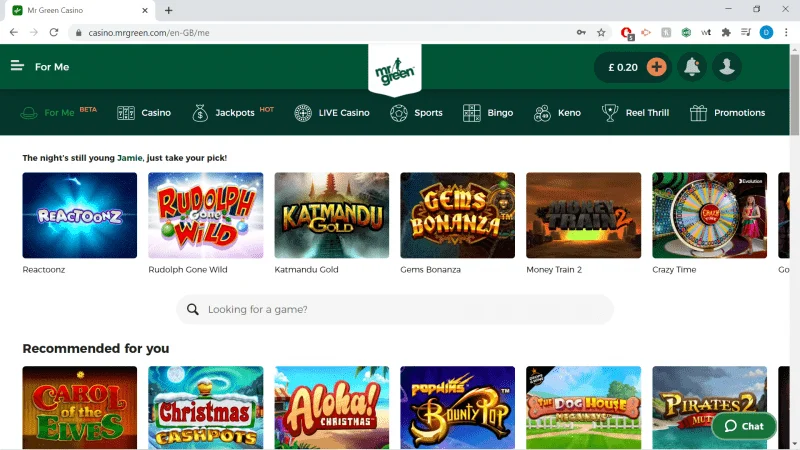This screenshot has width=800, height=450.
Task: Click the Bingo card icon
Action: pos(472,113)
